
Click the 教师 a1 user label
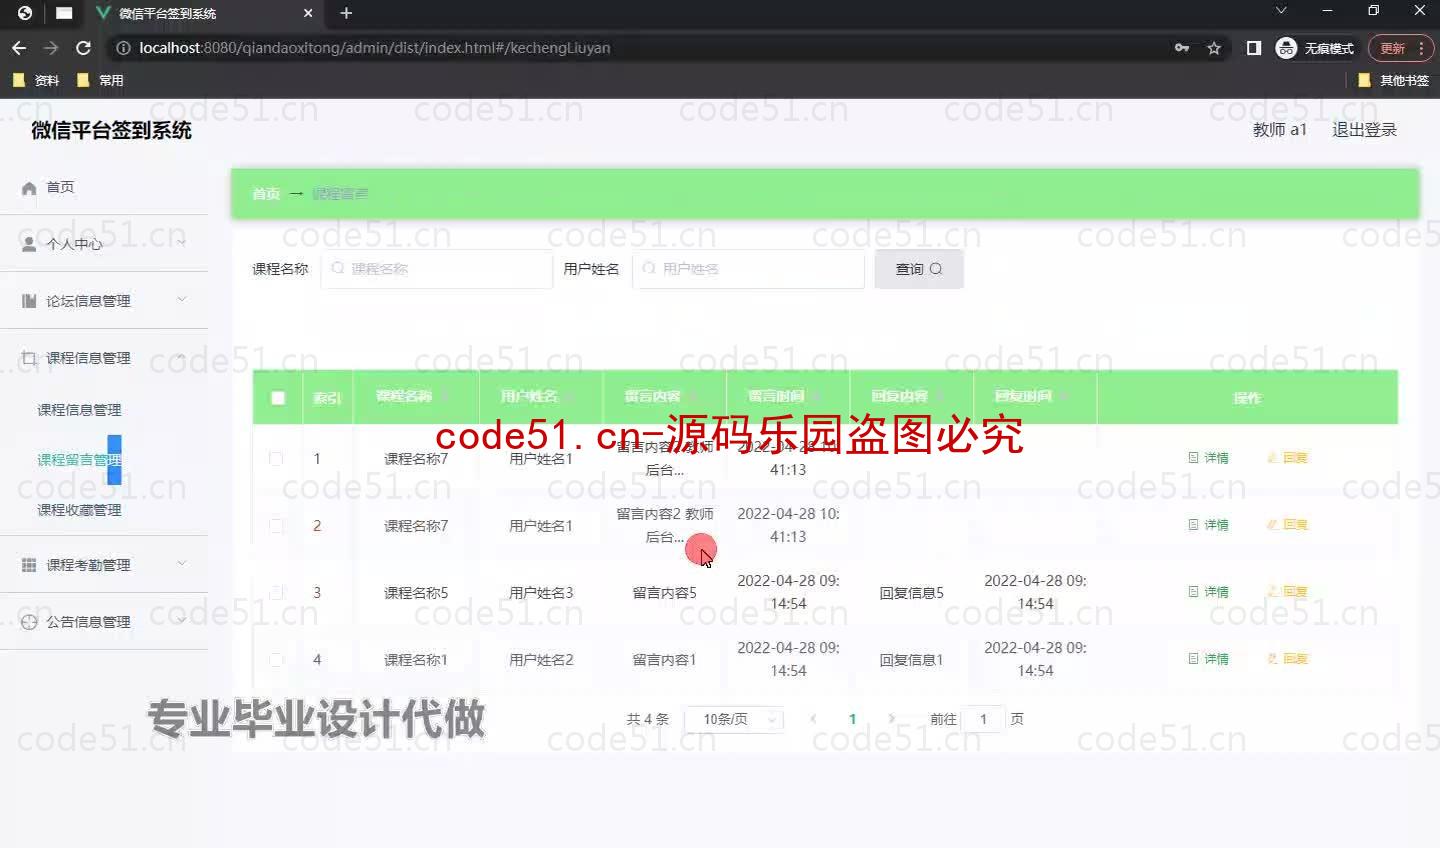(1279, 130)
